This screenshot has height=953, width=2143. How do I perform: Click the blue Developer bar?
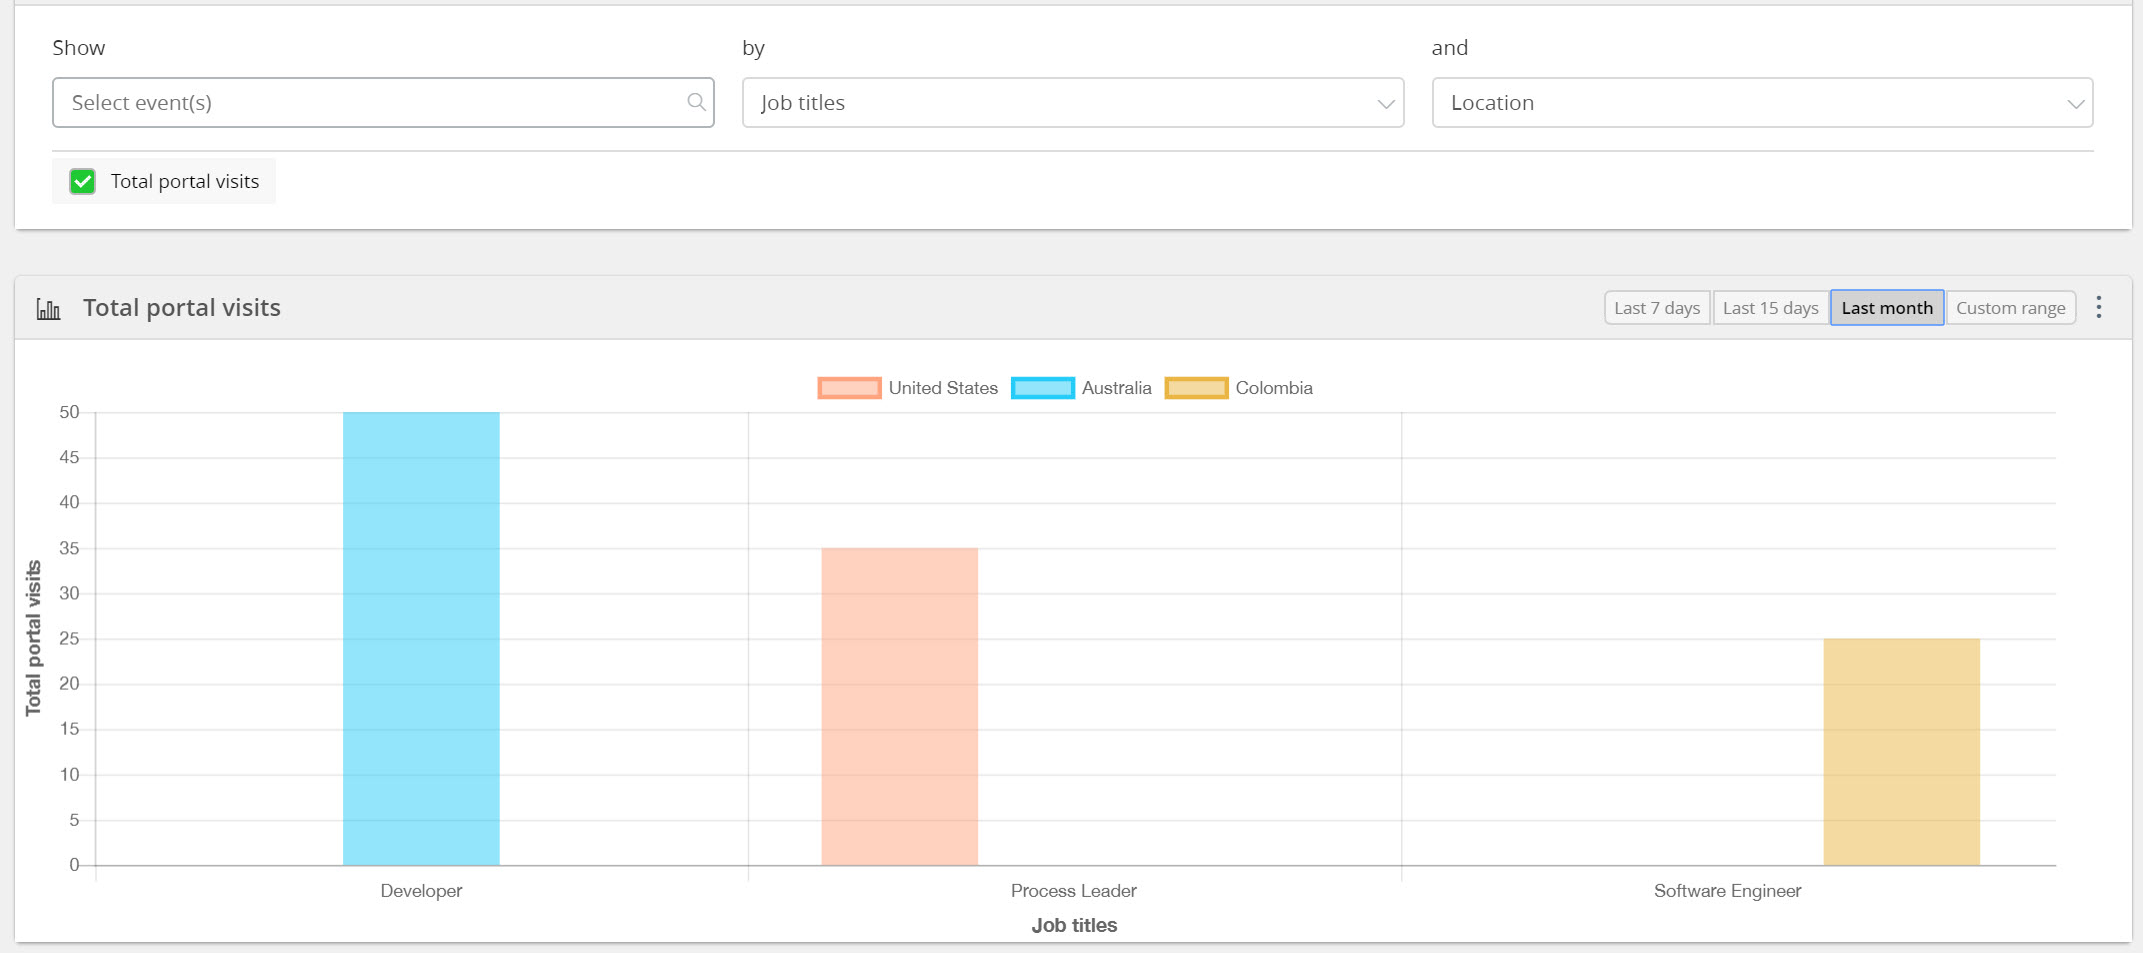click(421, 639)
